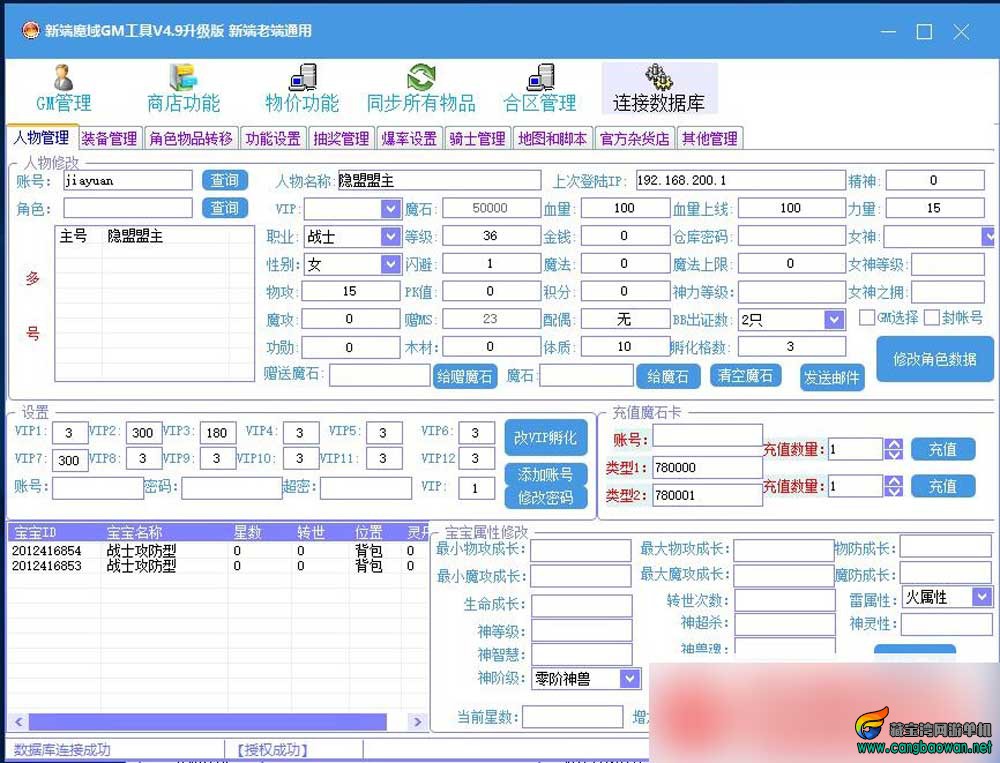
Task: Open the 物价功能 computer icon
Action: 302,78
